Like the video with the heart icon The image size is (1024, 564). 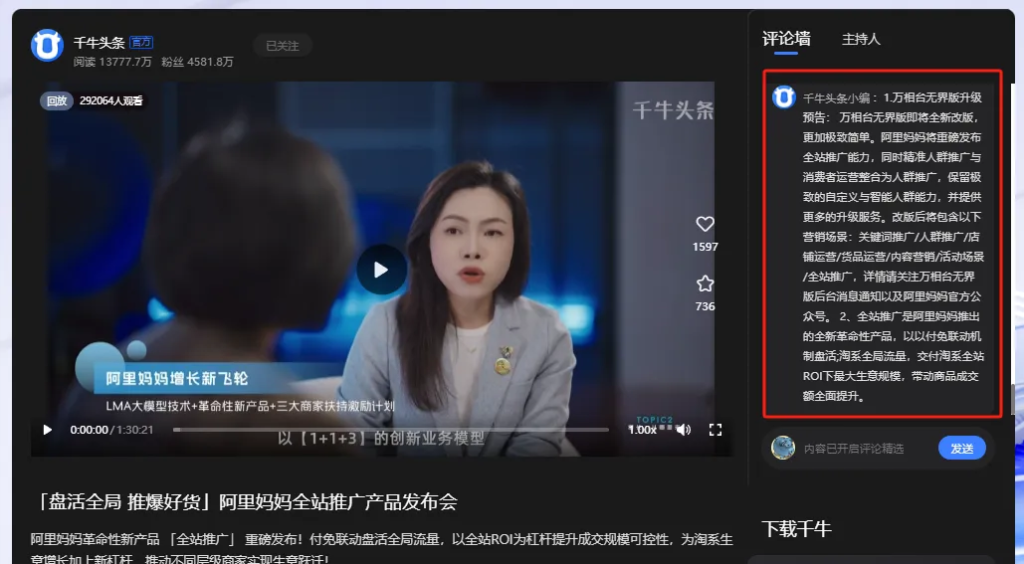click(705, 224)
